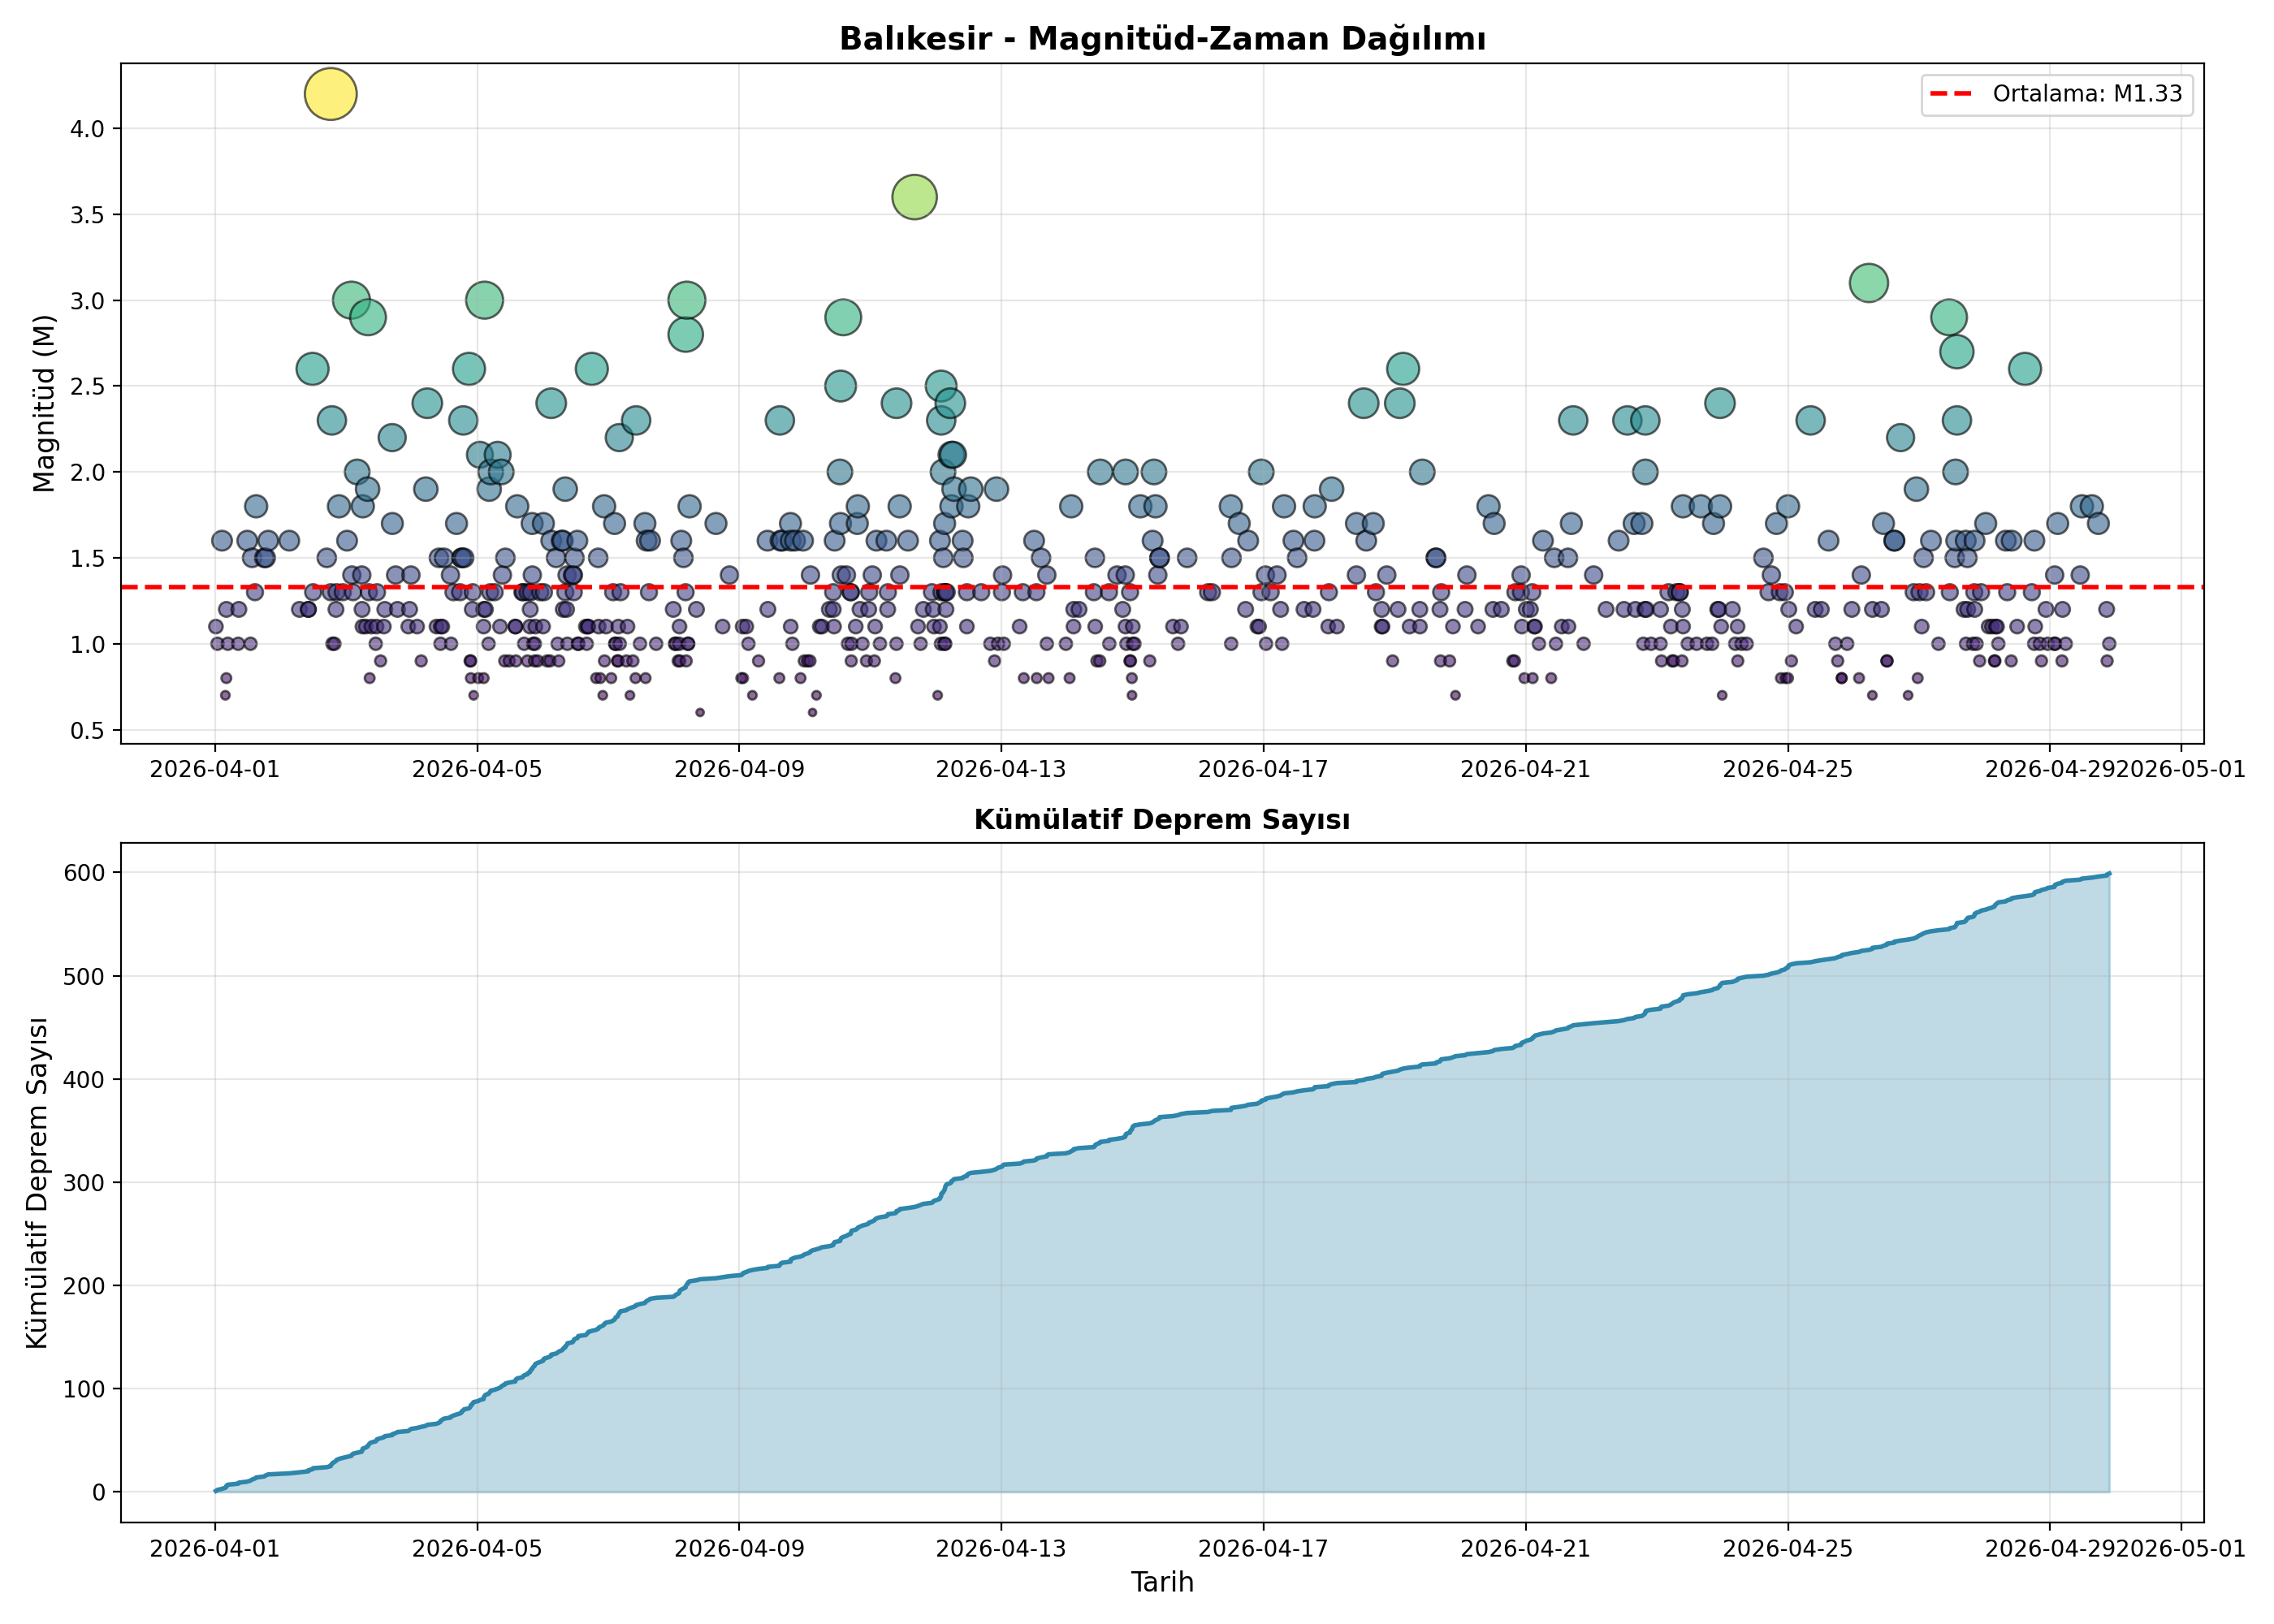Click '4.0' on the magnitude axis
The height and width of the screenshot is (1624, 2274).
tap(87, 129)
